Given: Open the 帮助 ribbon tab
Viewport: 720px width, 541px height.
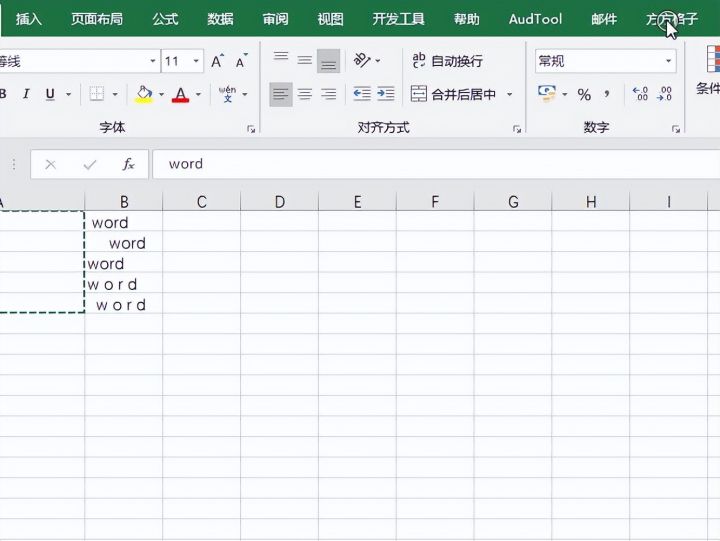Looking at the screenshot, I should click(467, 19).
